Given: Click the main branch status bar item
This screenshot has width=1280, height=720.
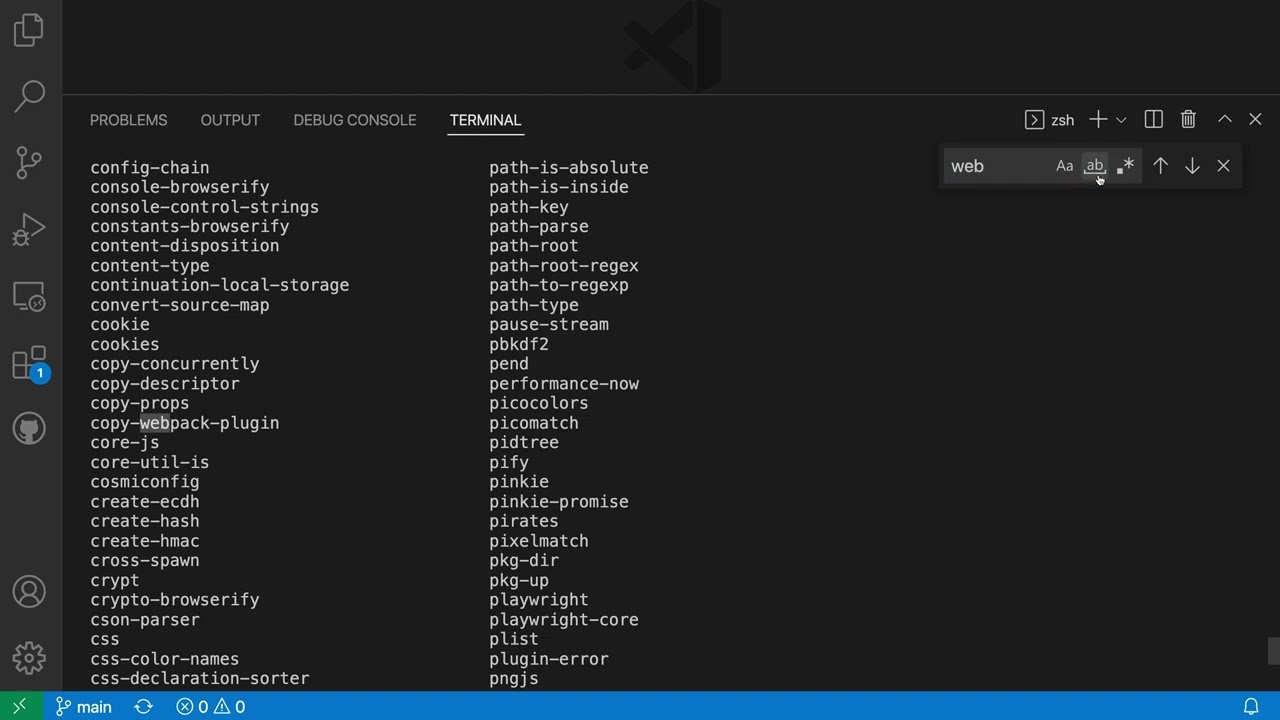Looking at the screenshot, I should coord(83,706).
